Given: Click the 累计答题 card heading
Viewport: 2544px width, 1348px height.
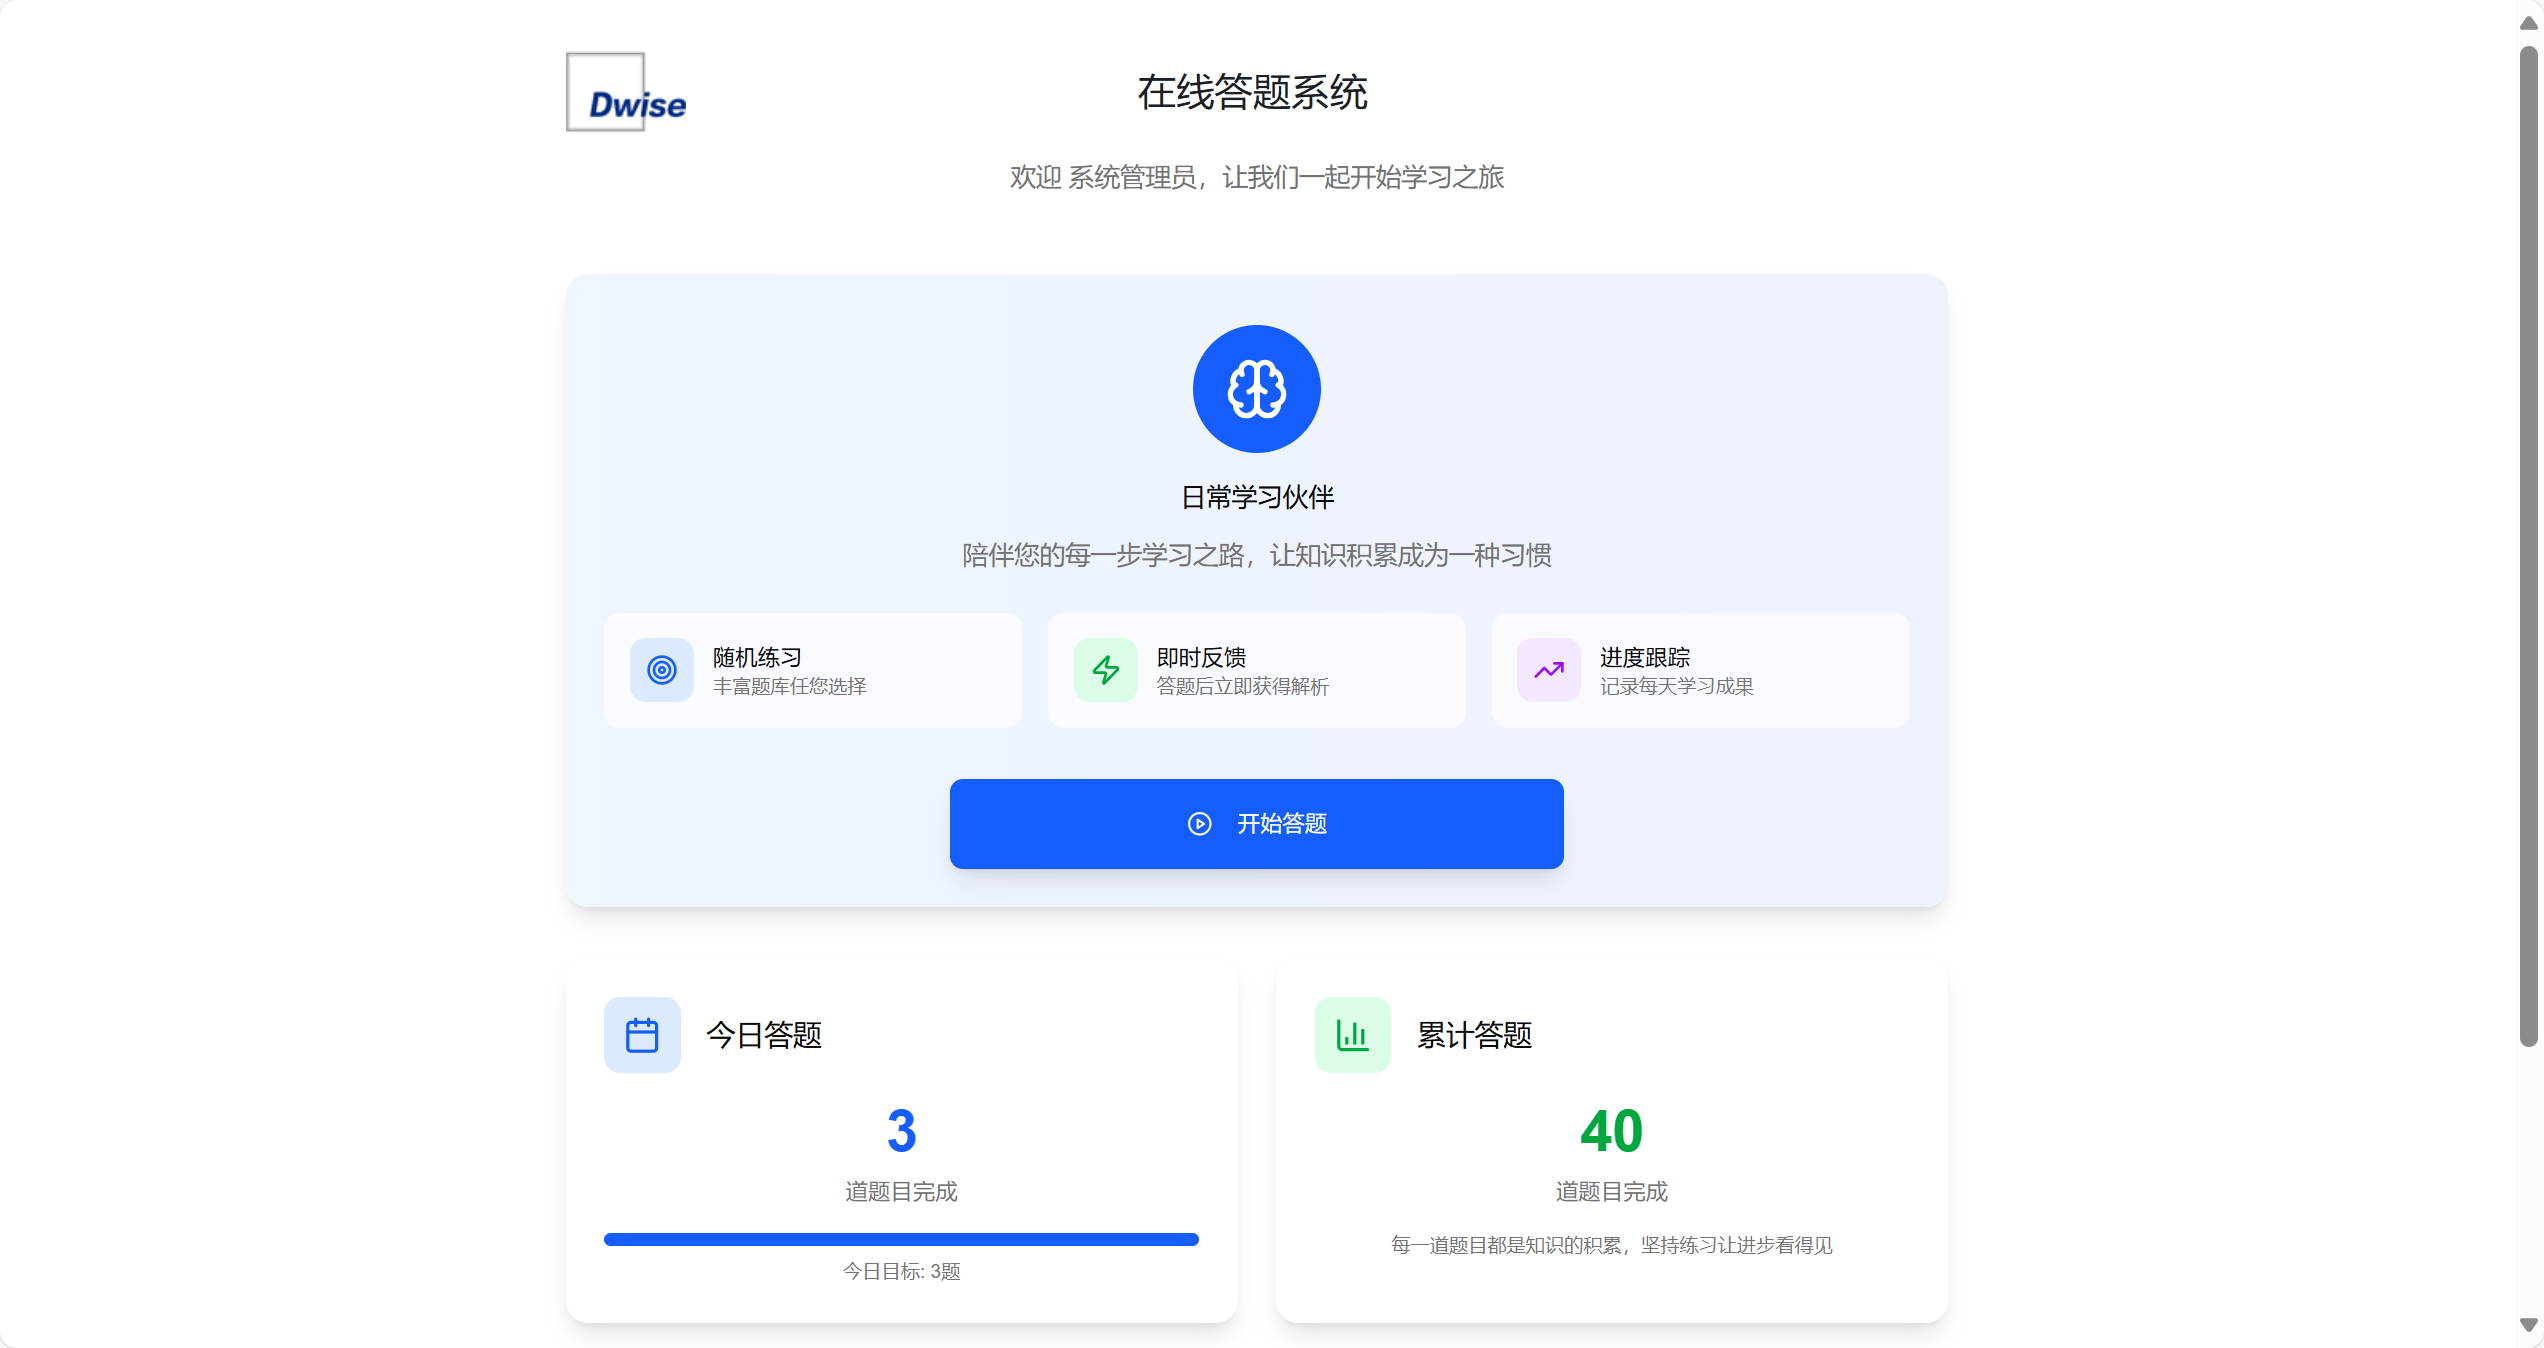Looking at the screenshot, I should coord(1474,1035).
